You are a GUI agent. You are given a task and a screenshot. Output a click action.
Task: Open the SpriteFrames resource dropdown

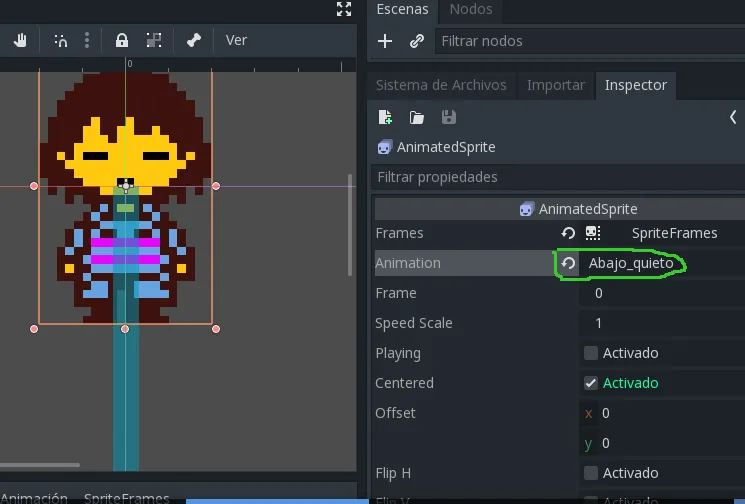pyautogui.click(x=675, y=233)
